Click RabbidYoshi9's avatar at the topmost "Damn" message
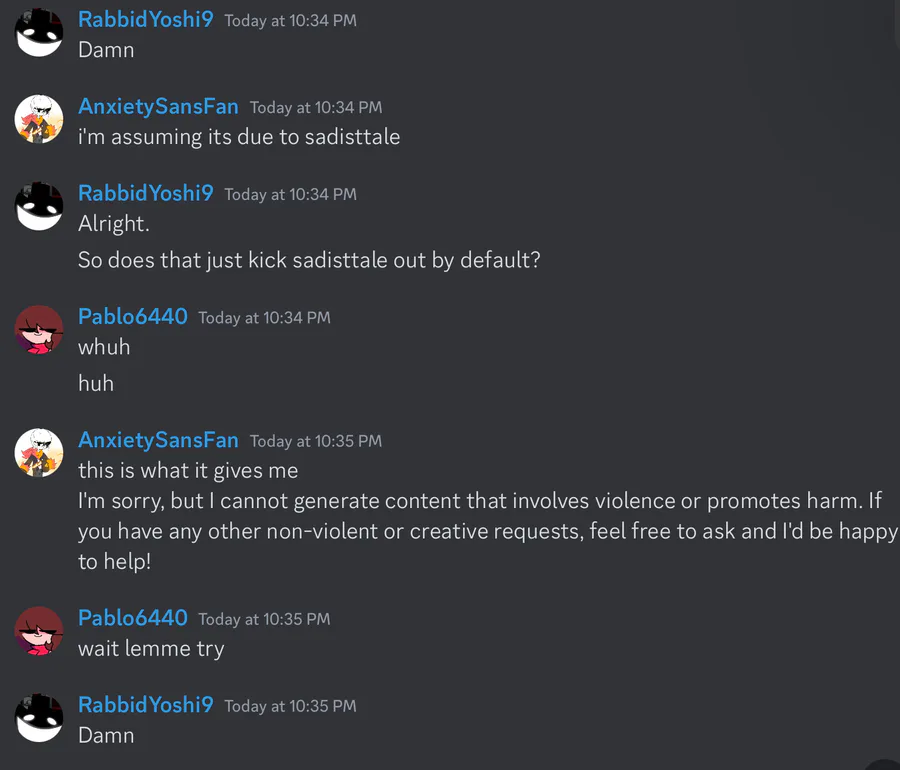The height and width of the screenshot is (770, 900). click(40, 33)
